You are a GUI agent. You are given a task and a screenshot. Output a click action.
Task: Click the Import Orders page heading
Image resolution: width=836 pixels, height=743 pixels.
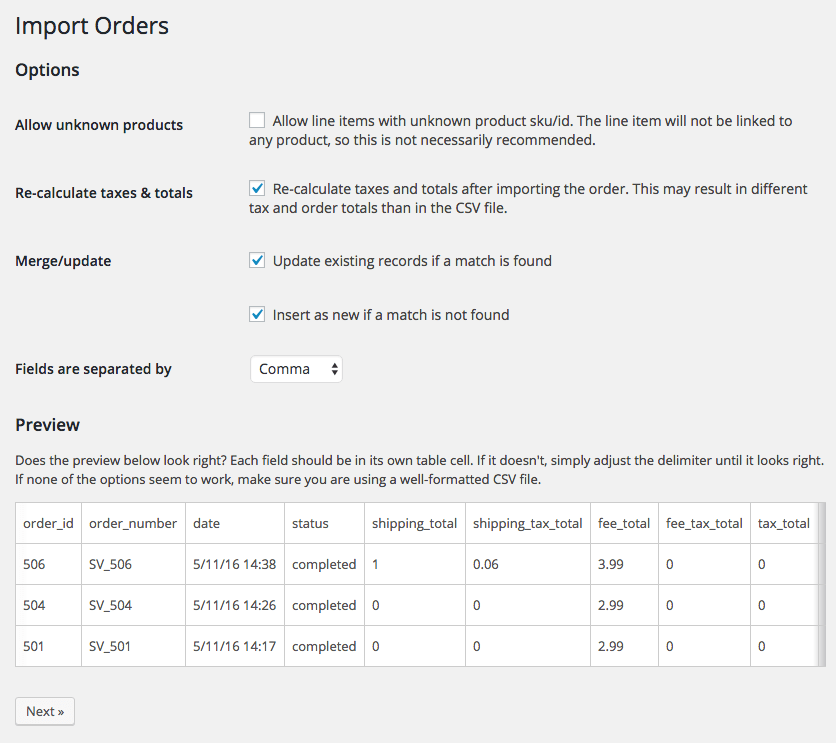tap(92, 26)
